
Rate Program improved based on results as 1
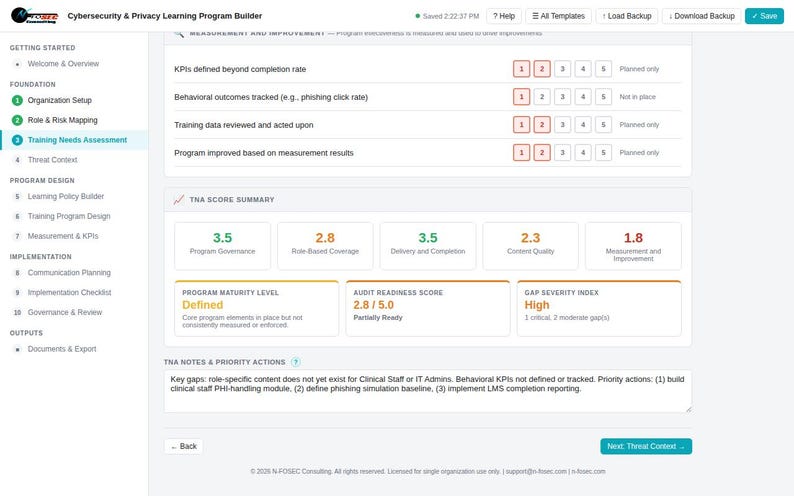click(521, 152)
